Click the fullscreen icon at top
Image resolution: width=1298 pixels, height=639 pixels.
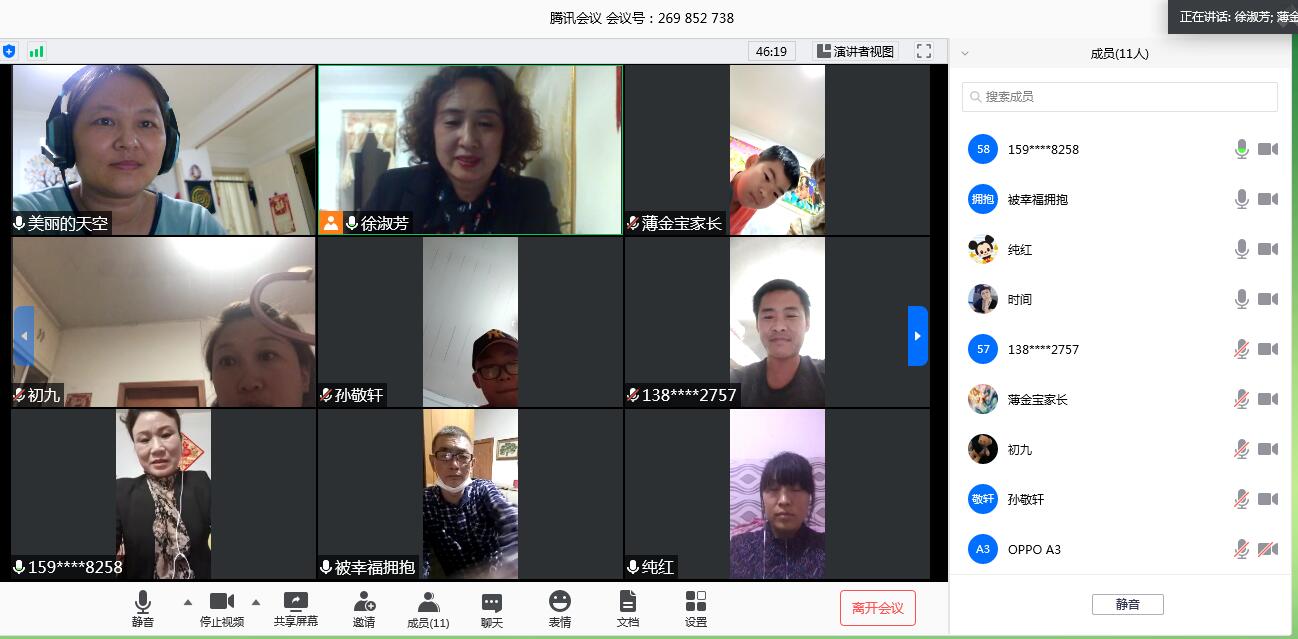click(924, 51)
